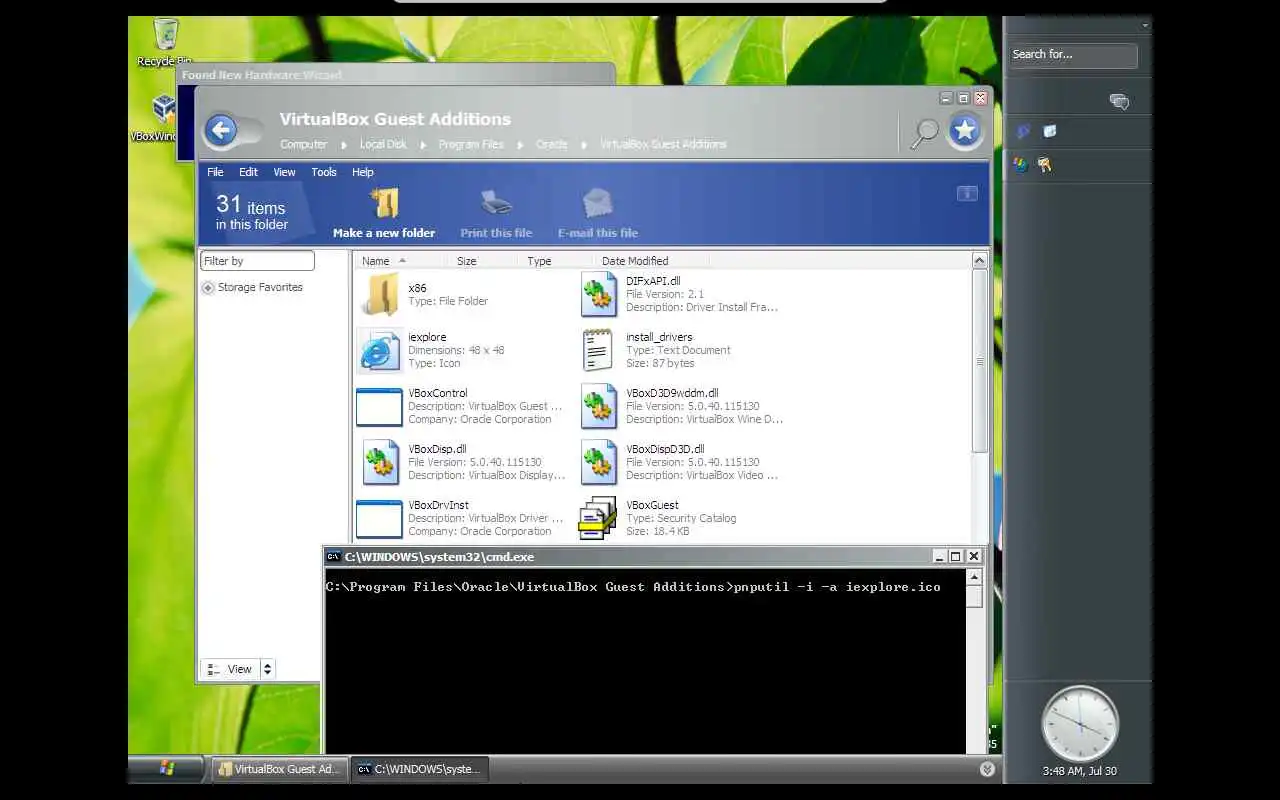Click the details pane toggle icon in toolbar
This screenshot has width=1280, height=800.
click(967, 194)
